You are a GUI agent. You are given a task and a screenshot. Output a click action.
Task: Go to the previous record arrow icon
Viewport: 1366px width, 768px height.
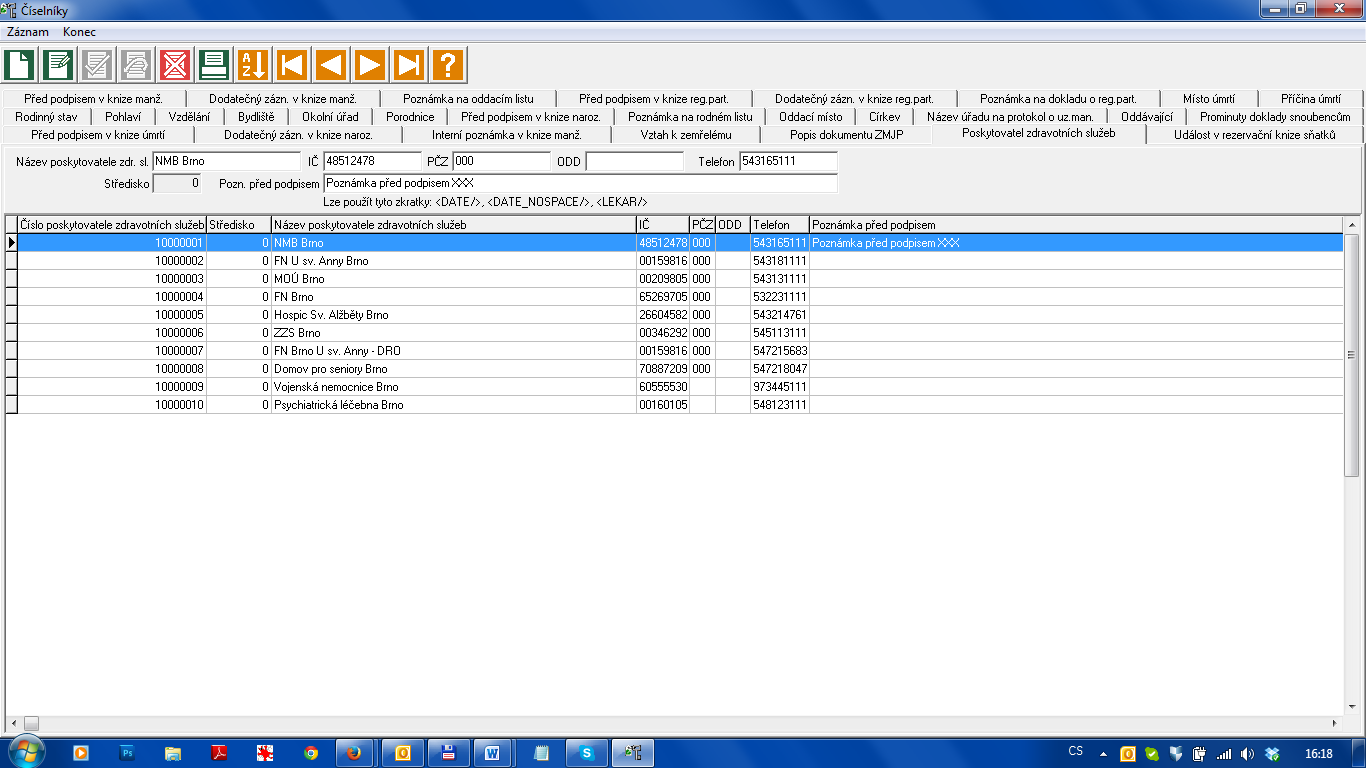click(x=331, y=65)
